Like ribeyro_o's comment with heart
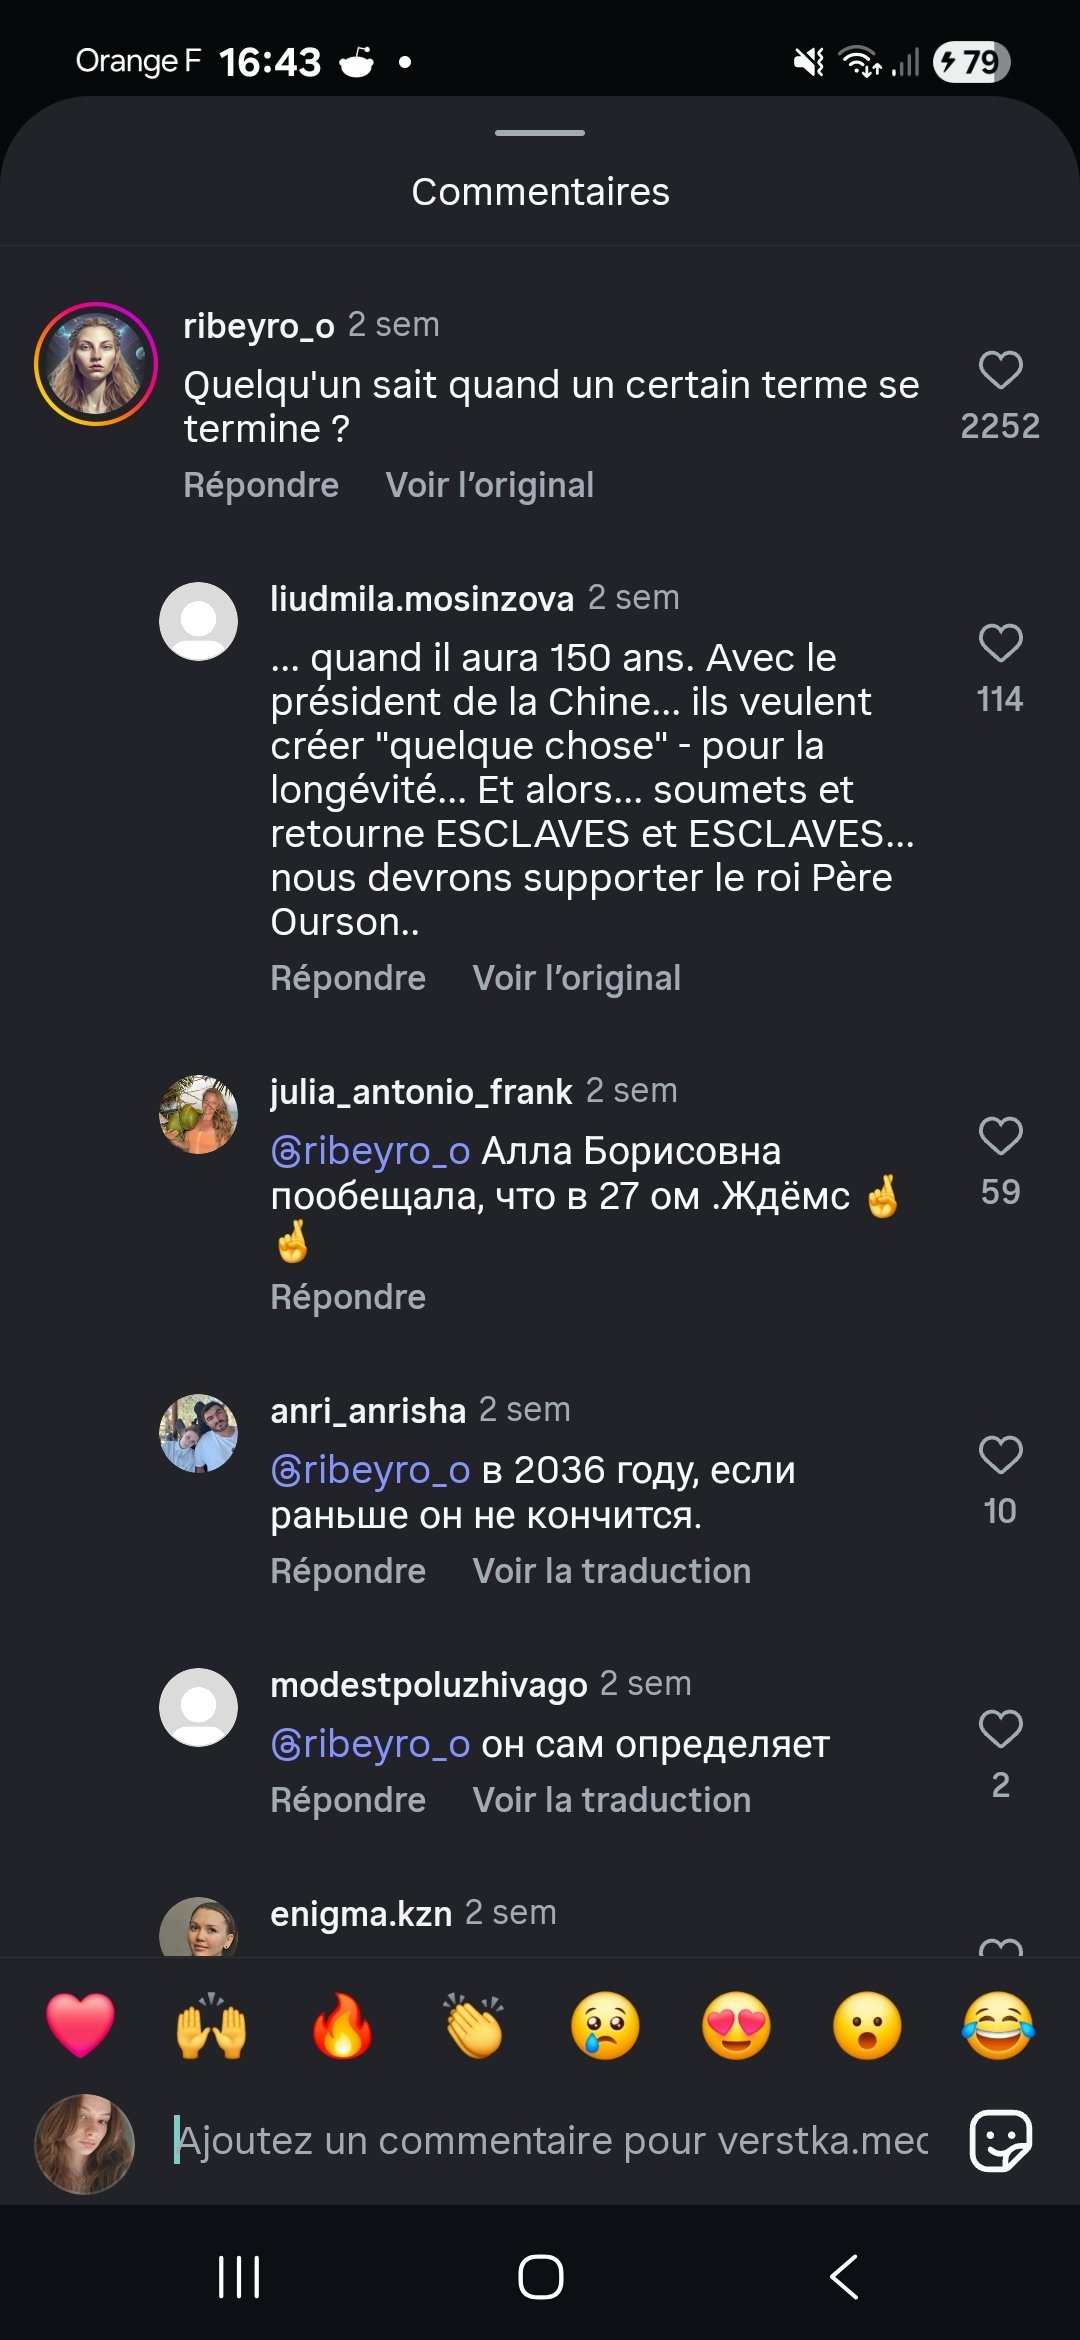Viewport: 1080px width, 2340px height. [1000, 370]
